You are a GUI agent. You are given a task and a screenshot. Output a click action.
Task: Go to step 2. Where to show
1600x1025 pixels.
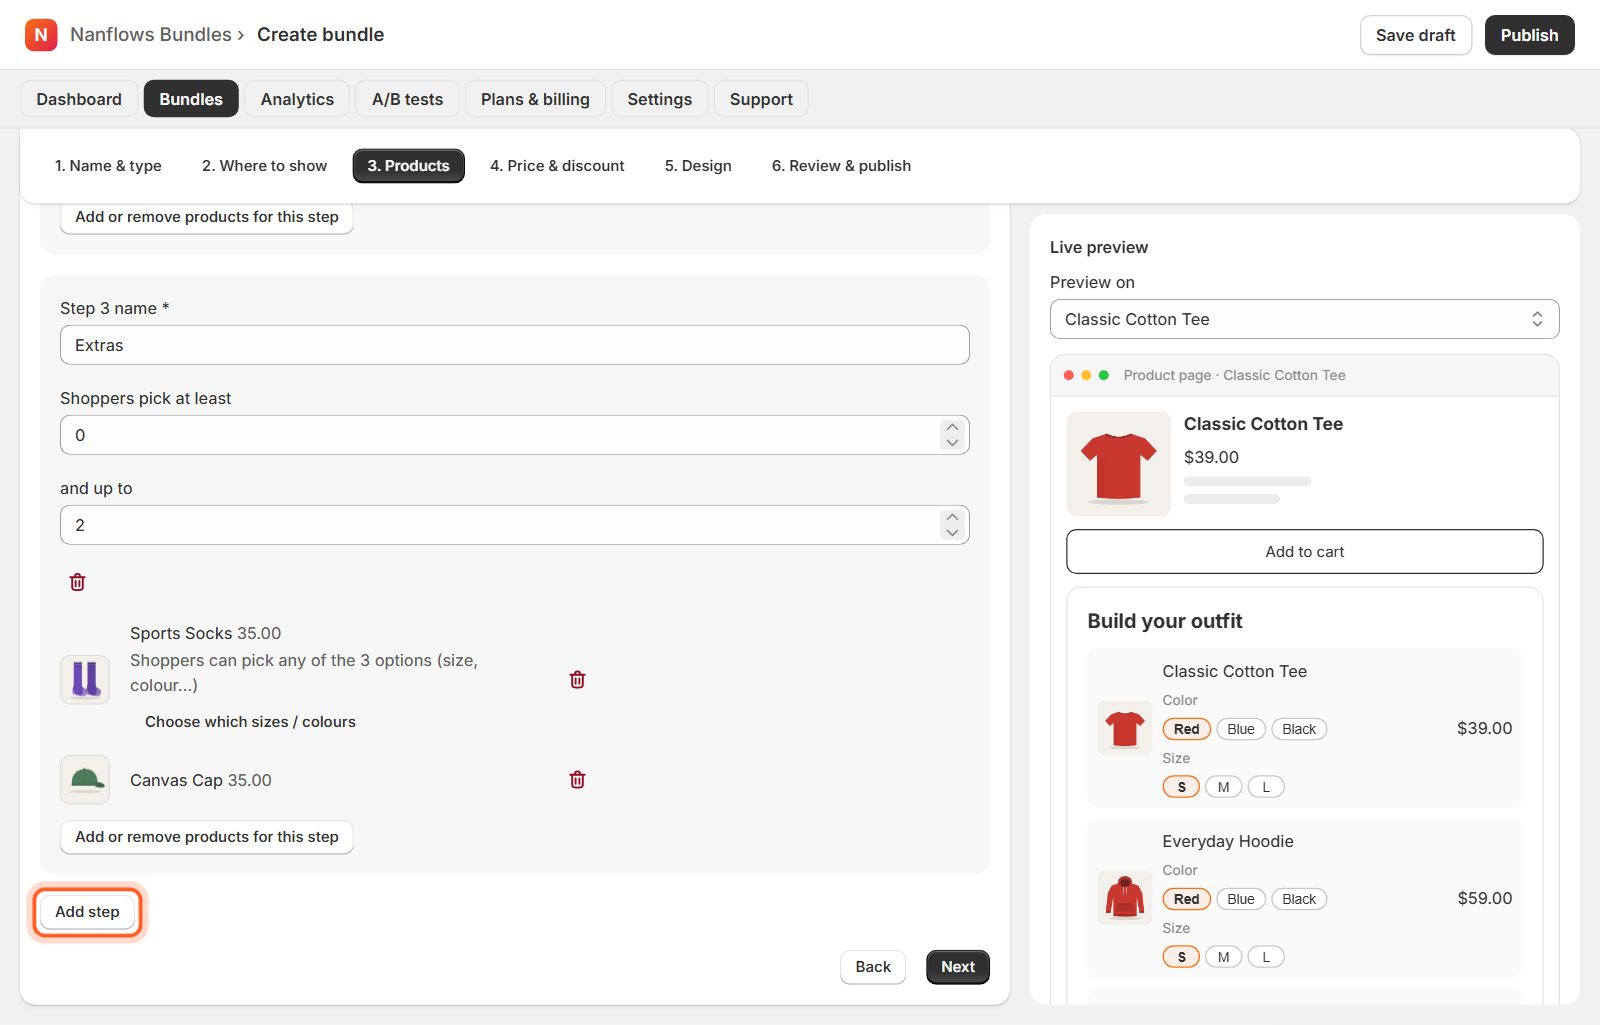(x=264, y=166)
